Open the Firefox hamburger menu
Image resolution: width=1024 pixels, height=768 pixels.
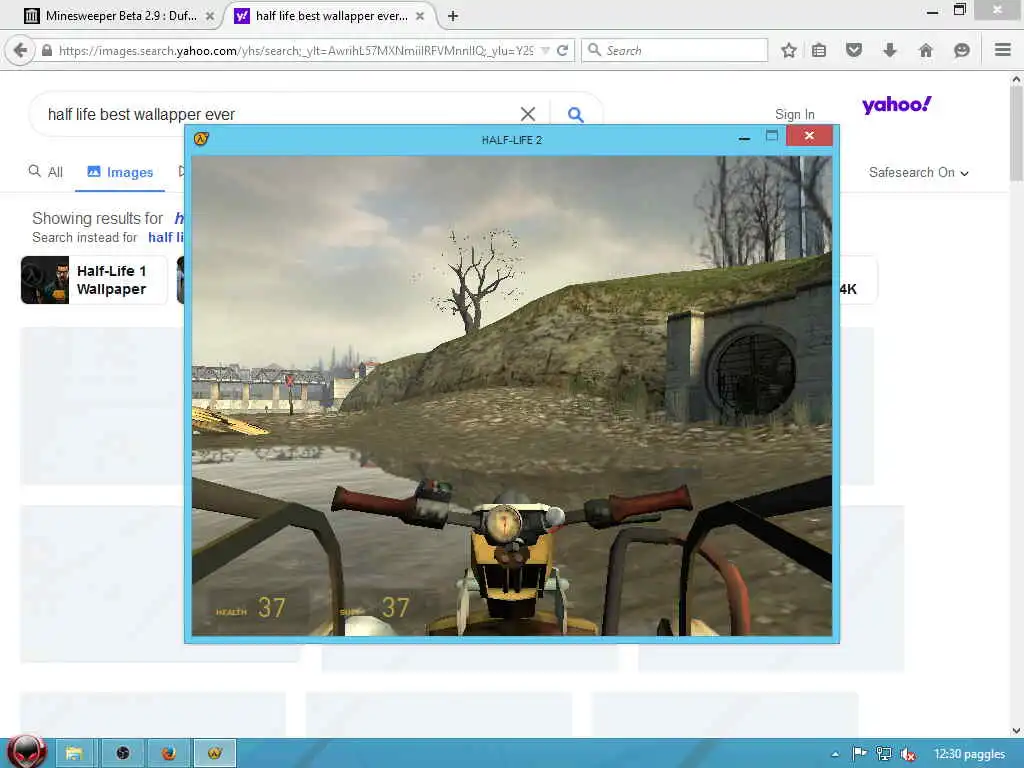pos(1003,50)
